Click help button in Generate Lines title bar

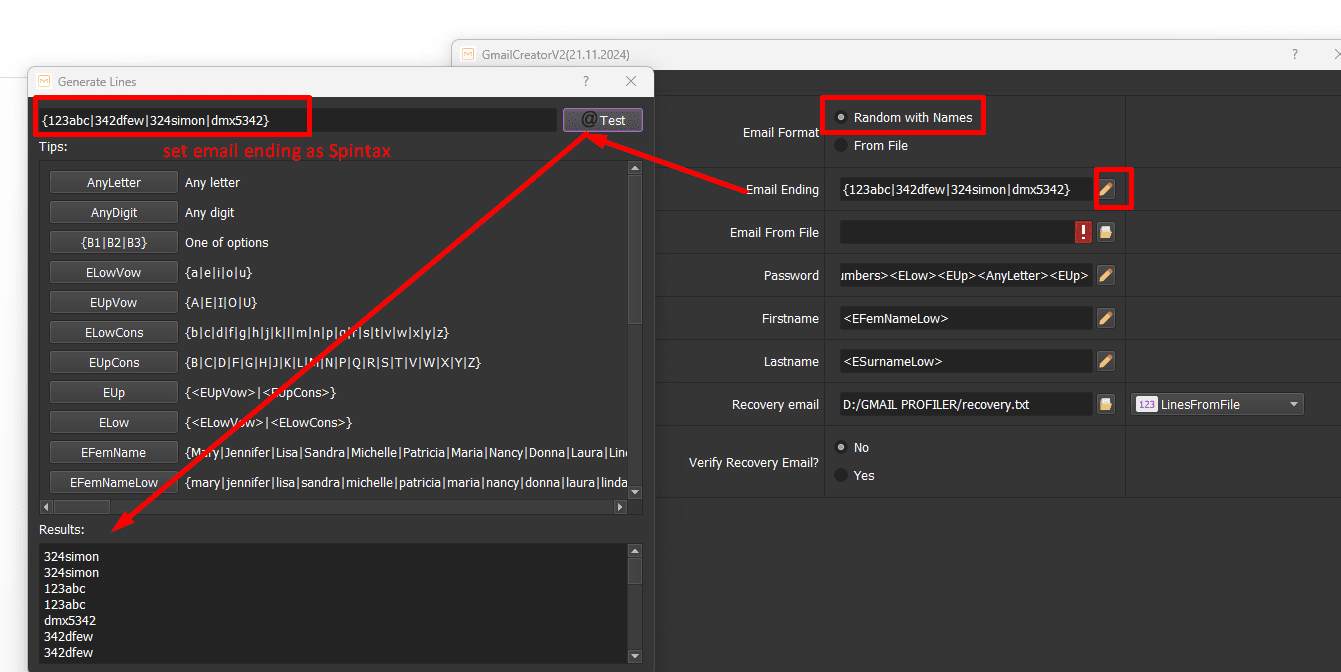click(x=586, y=81)
